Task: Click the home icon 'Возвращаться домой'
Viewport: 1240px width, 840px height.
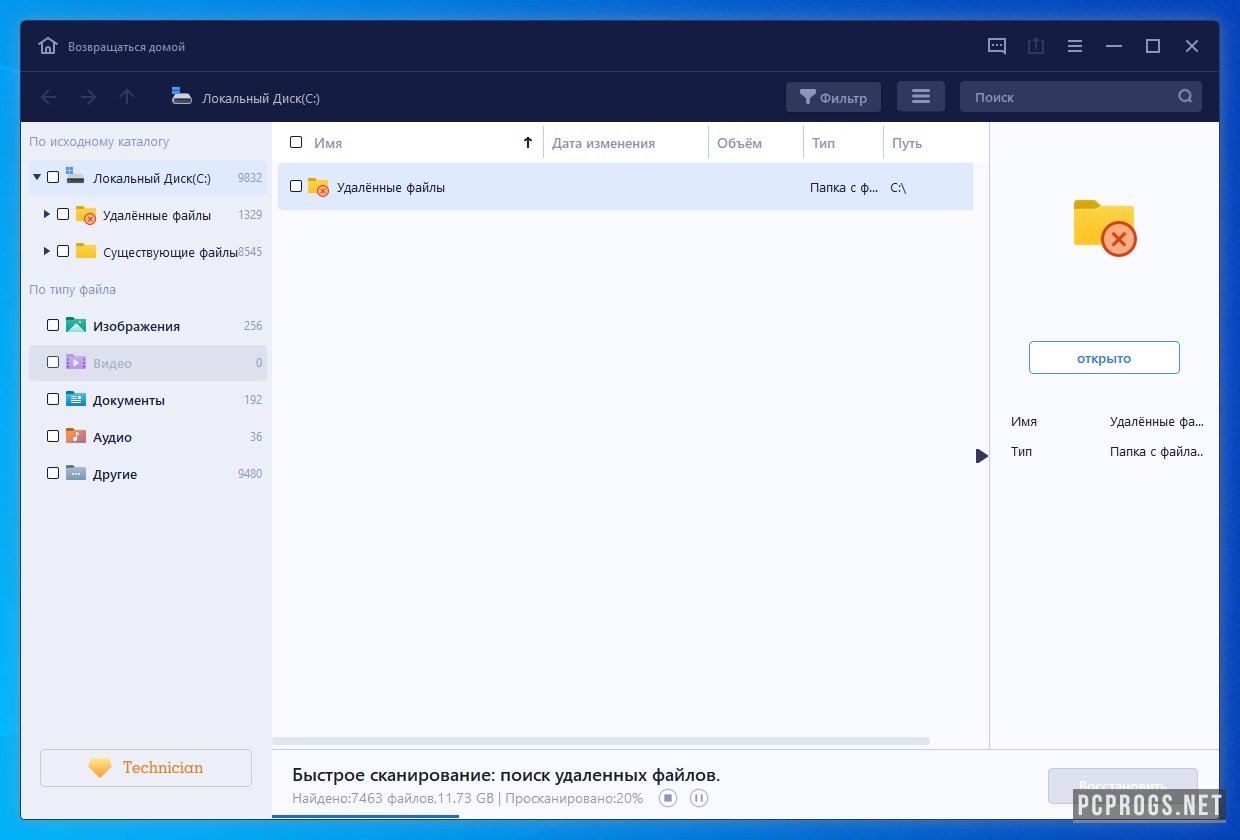Action: [x=48, y=46]
